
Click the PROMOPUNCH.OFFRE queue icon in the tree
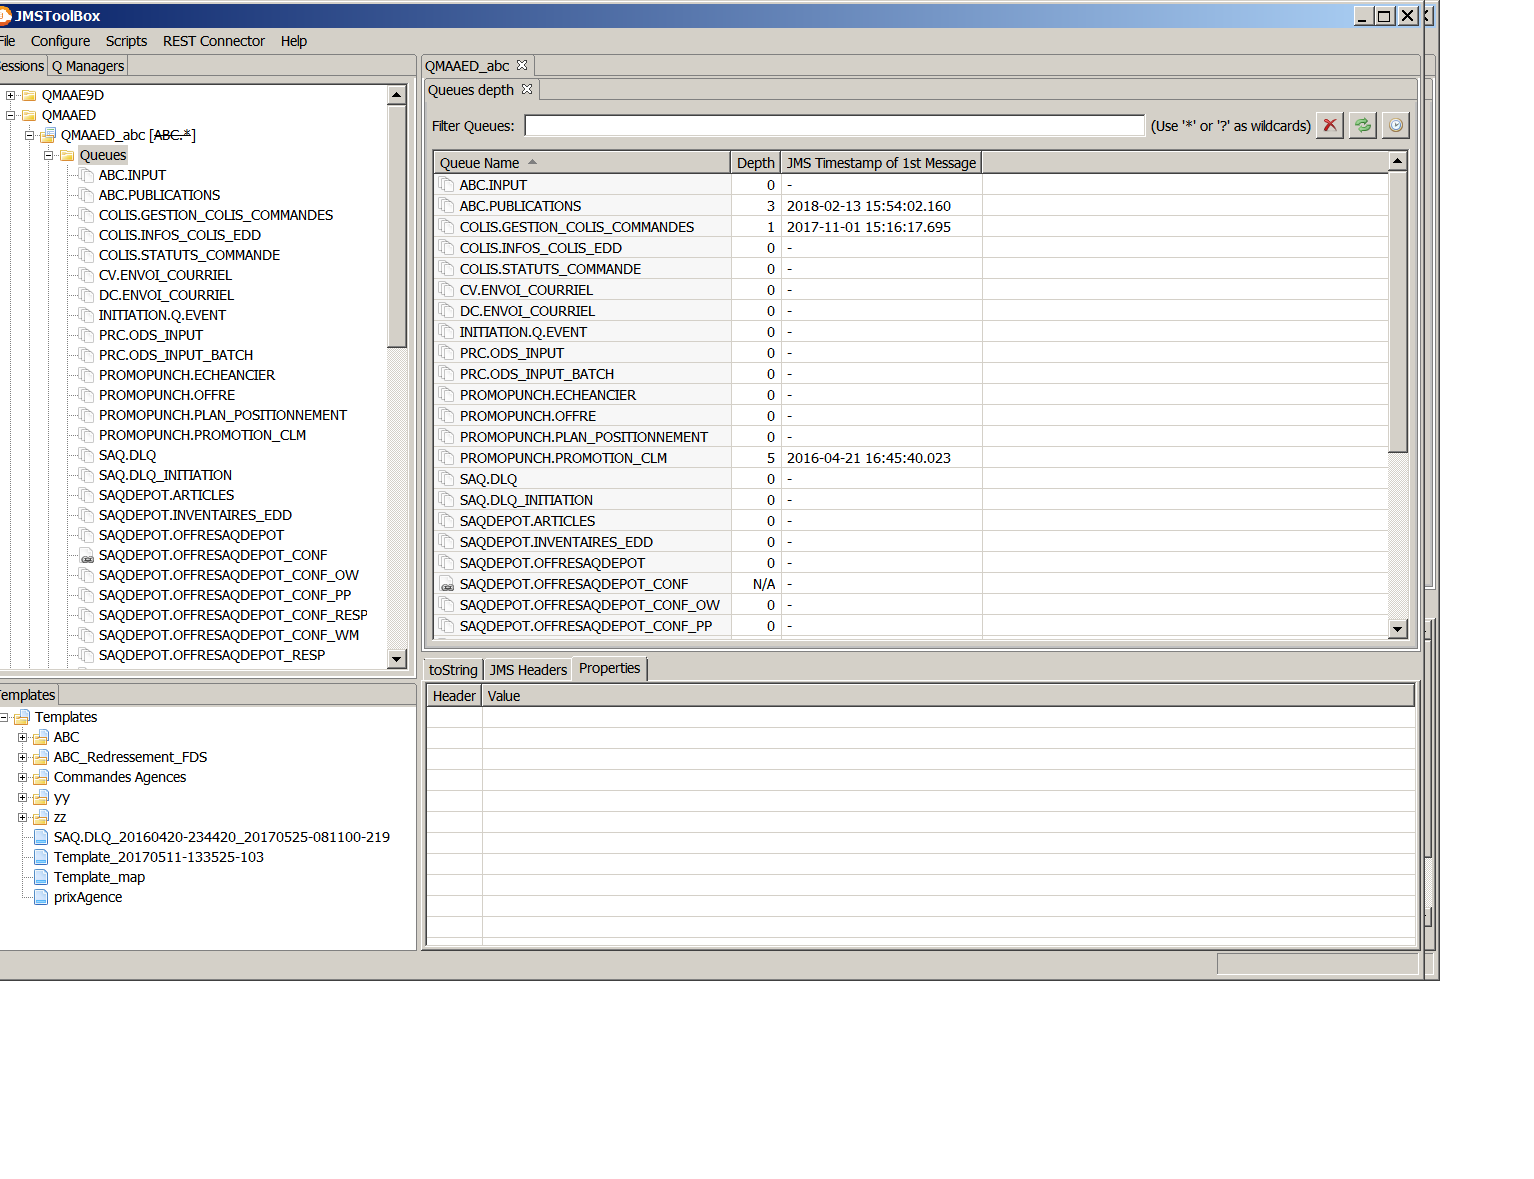tap(87, 395)
